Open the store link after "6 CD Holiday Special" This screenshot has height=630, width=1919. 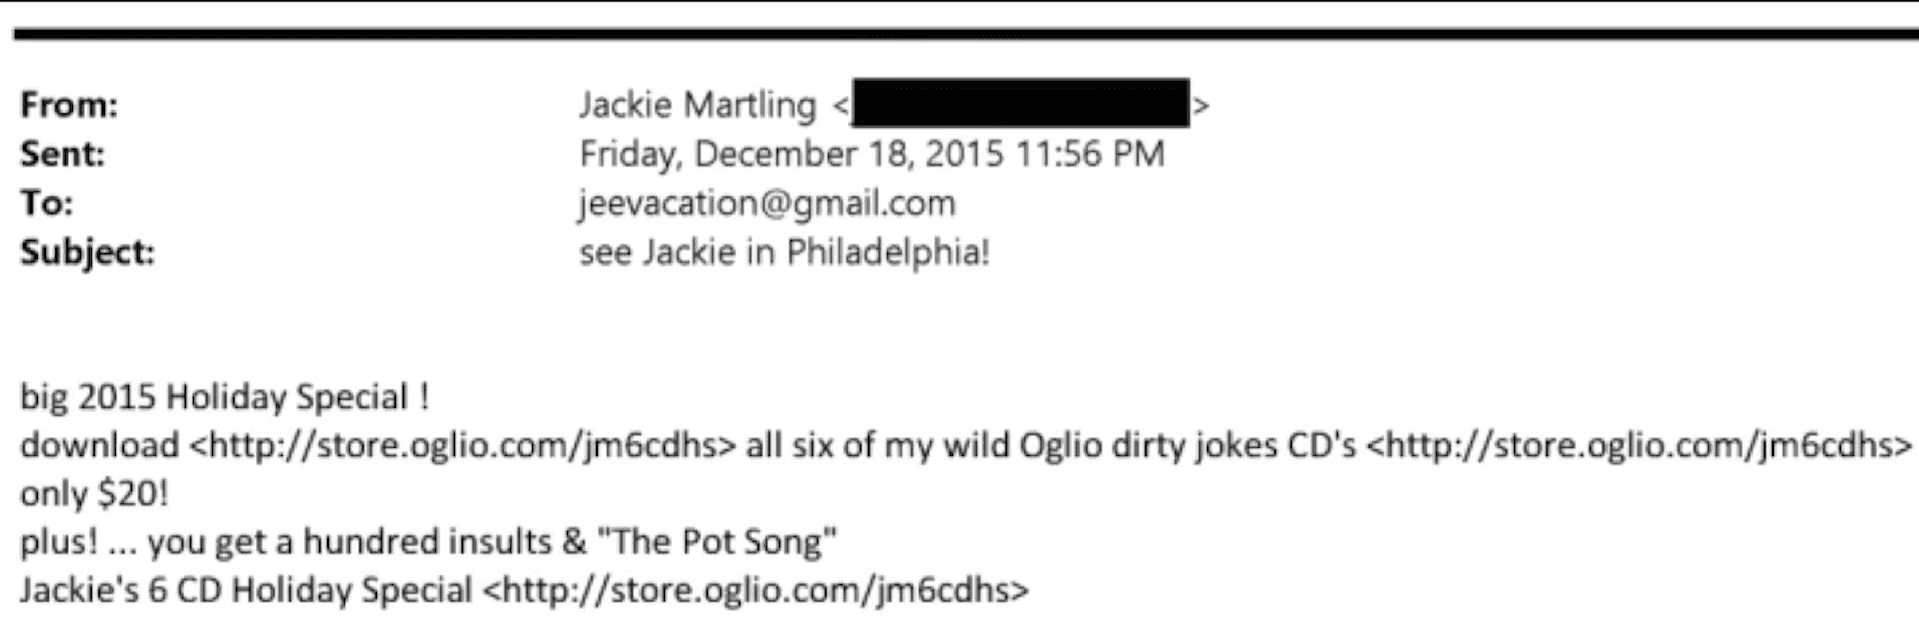(x=755, y=590)
